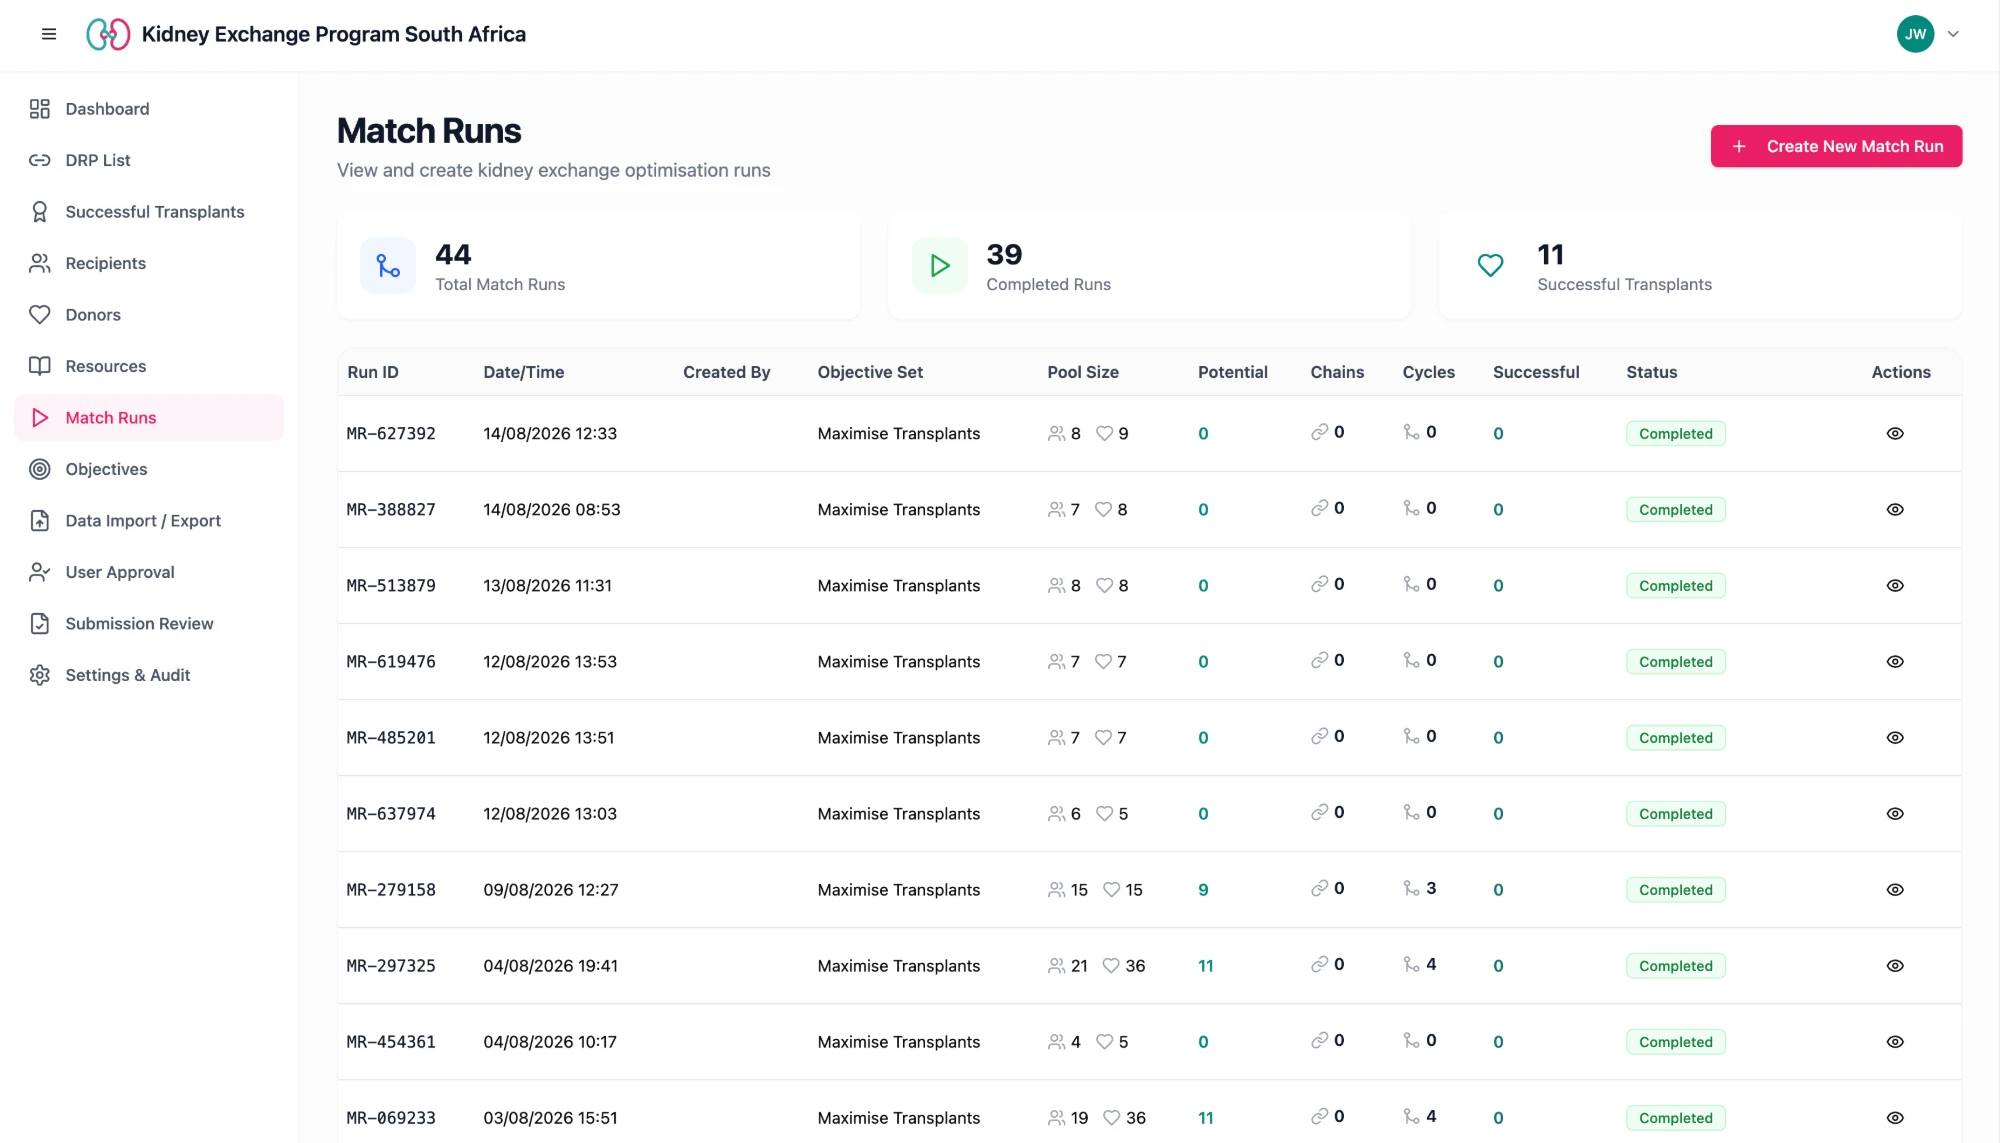Click the Completed Runs play icon

tap(939, 266)
